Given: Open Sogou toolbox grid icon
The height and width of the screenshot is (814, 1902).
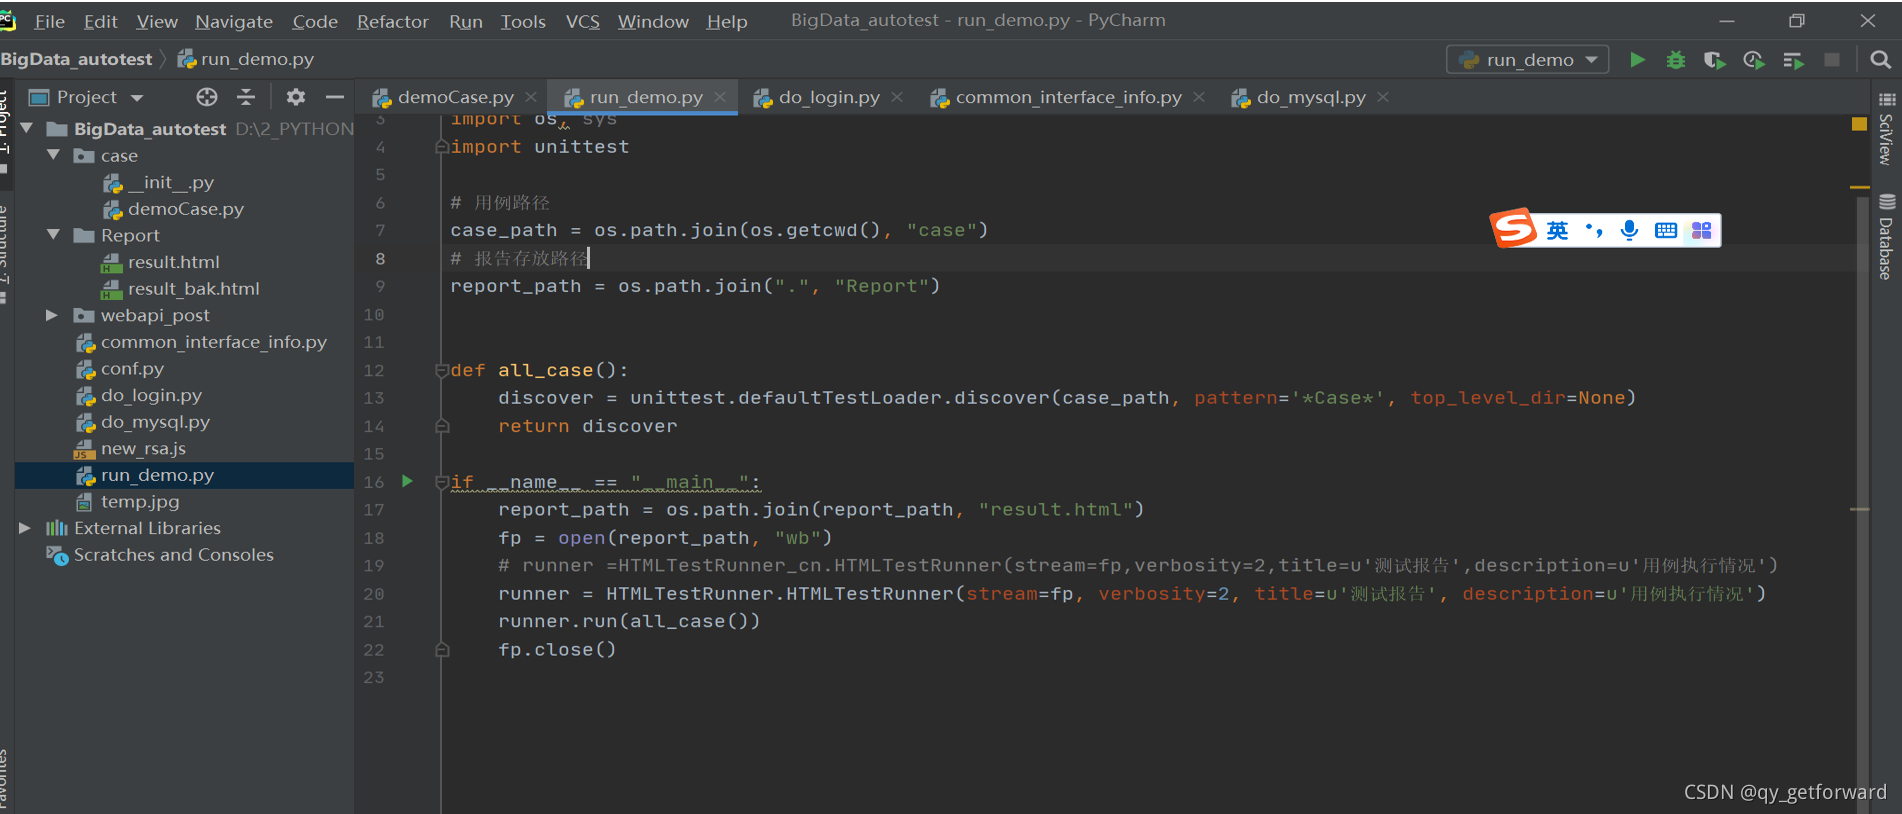Looking at the screenshot, I should [x=1701, y=231].
